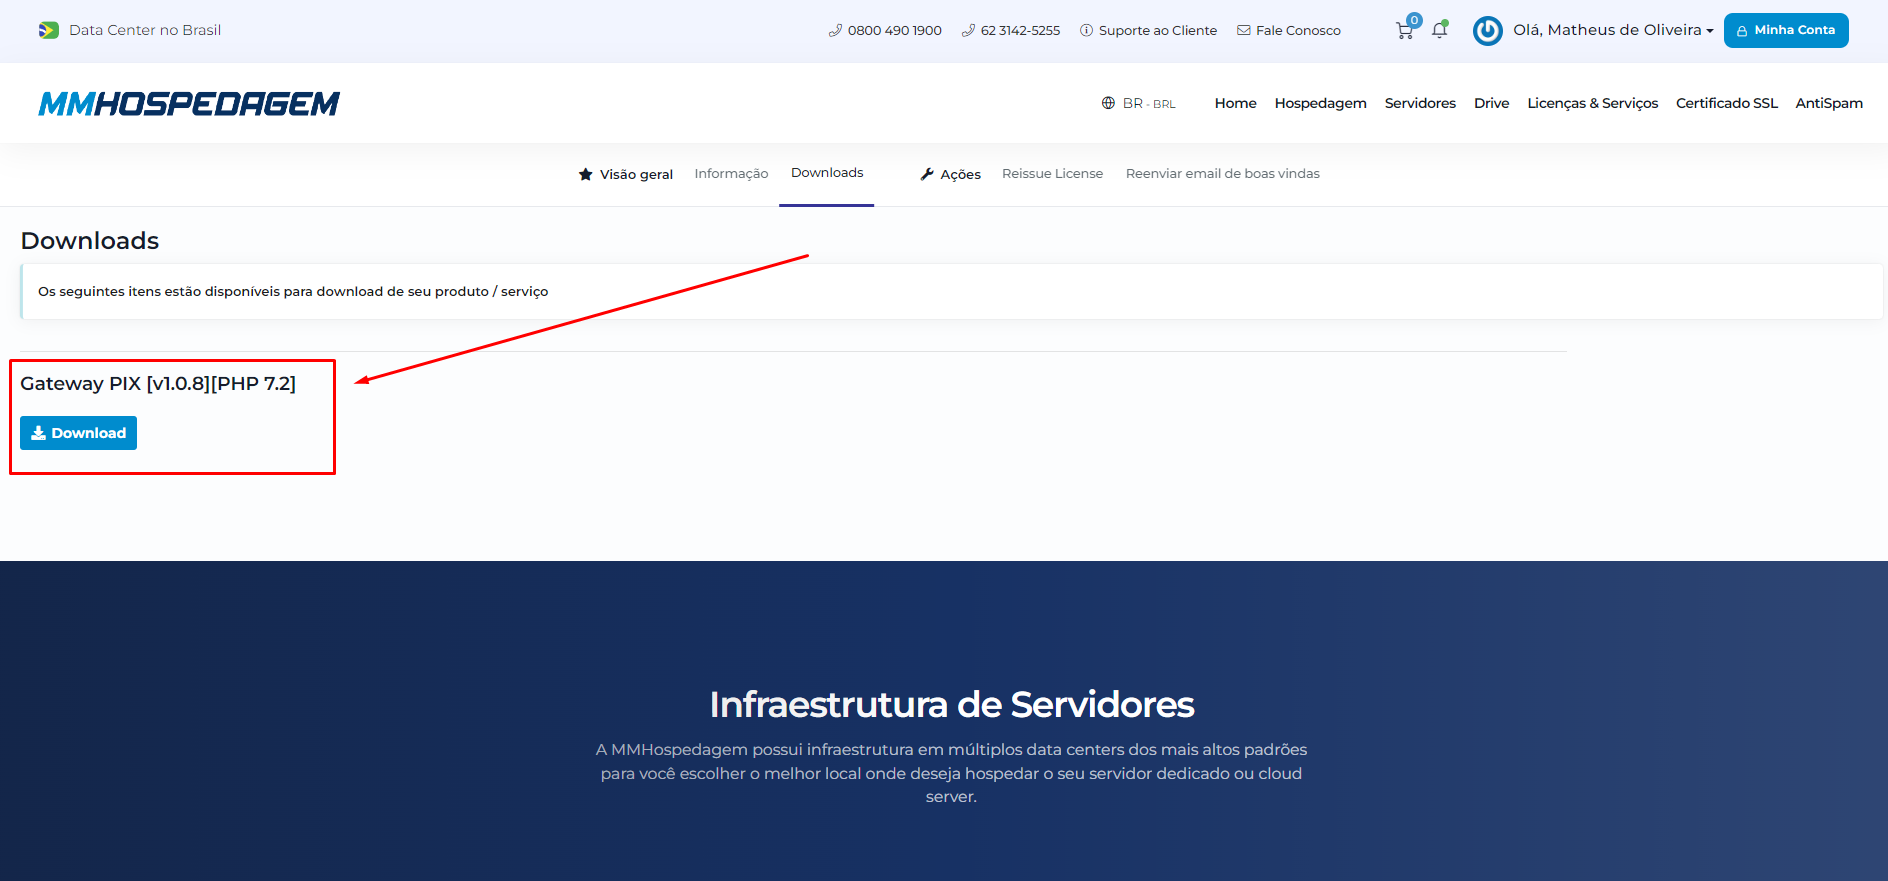Expand the Olá, Matheus de Oliveira dropdown
Viewport: 1888px width, 881px height.
pyautogui.click(x=1613, y=30)
